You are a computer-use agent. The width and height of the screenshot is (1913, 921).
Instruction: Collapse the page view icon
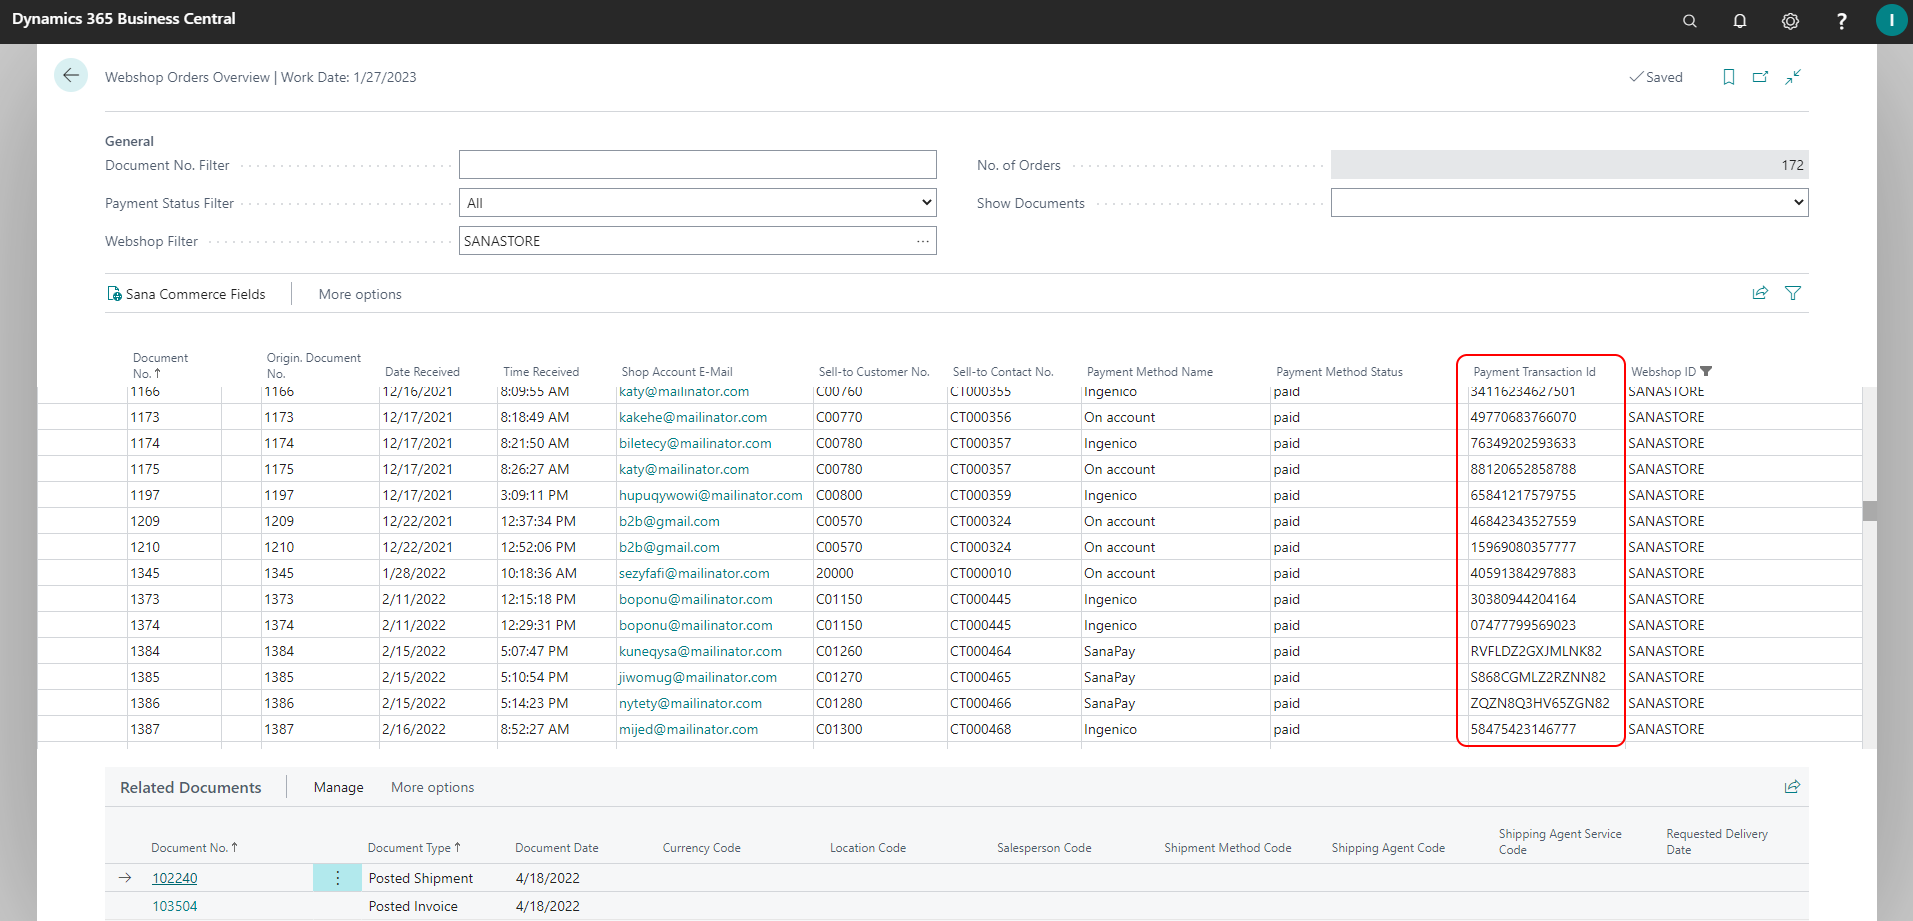1793,77
